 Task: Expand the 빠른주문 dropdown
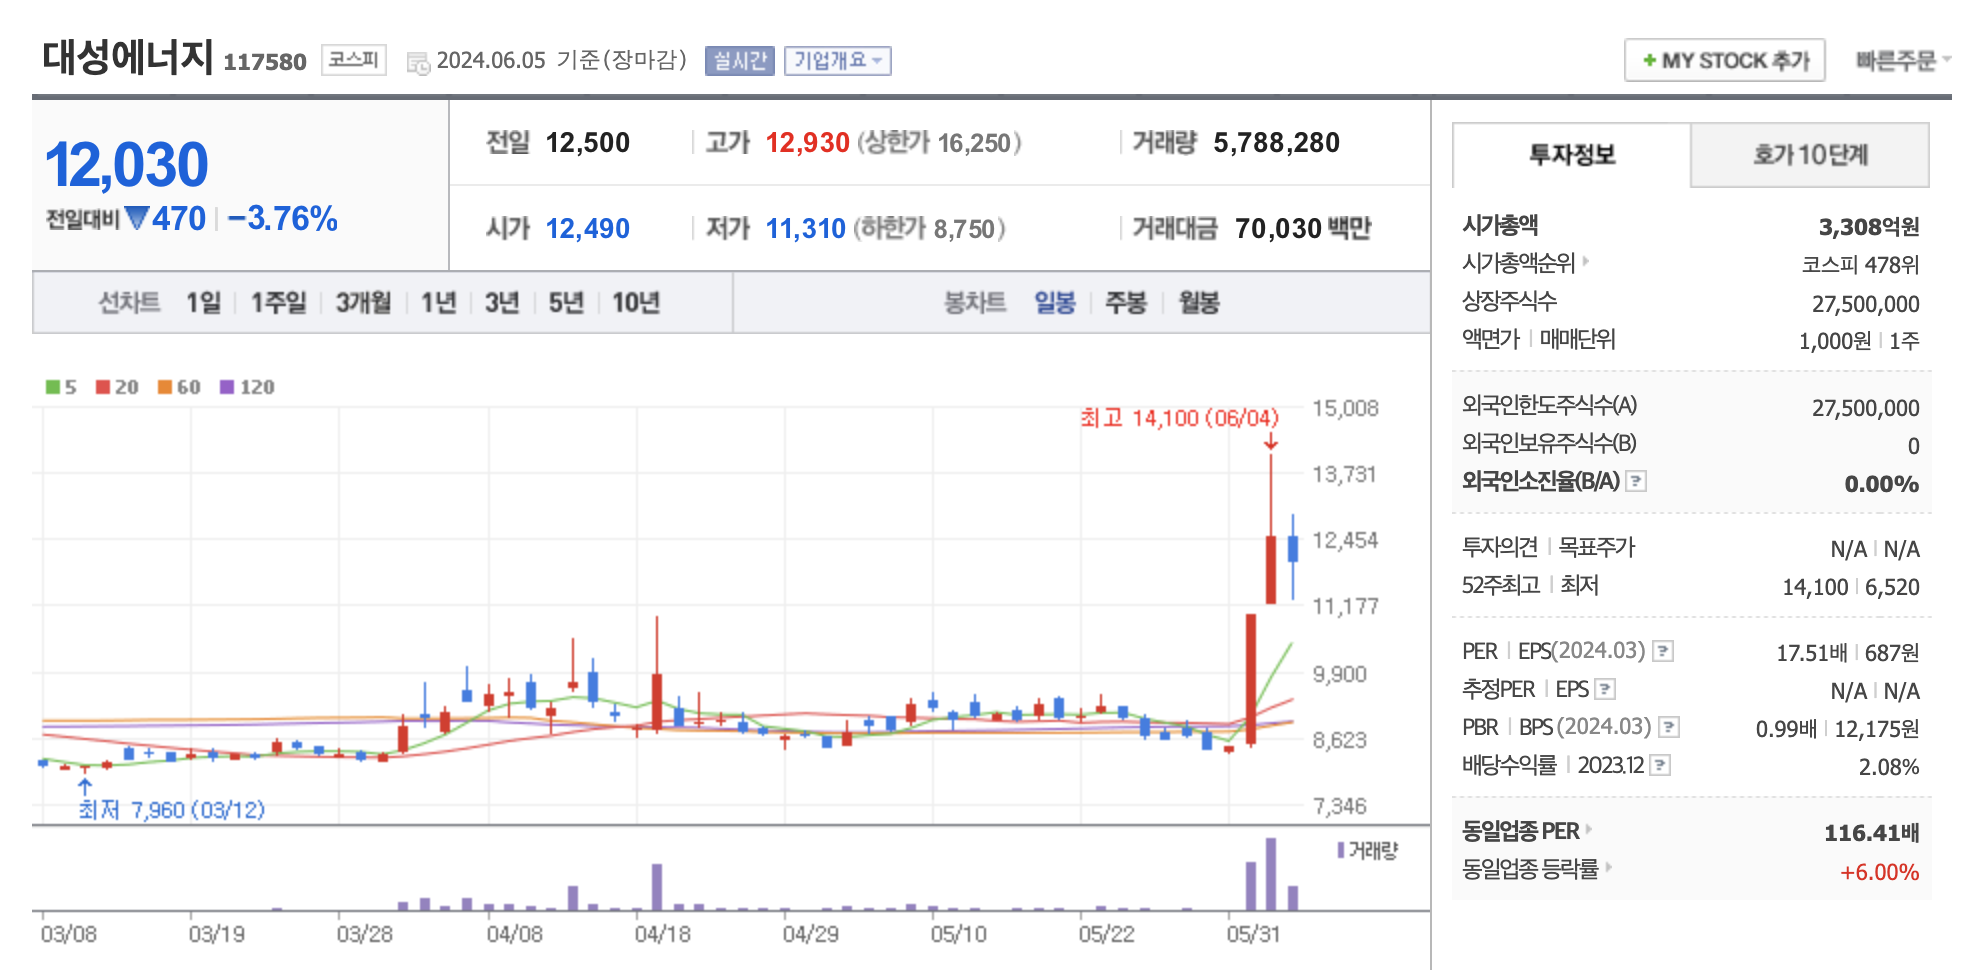tap(1903, 61)
